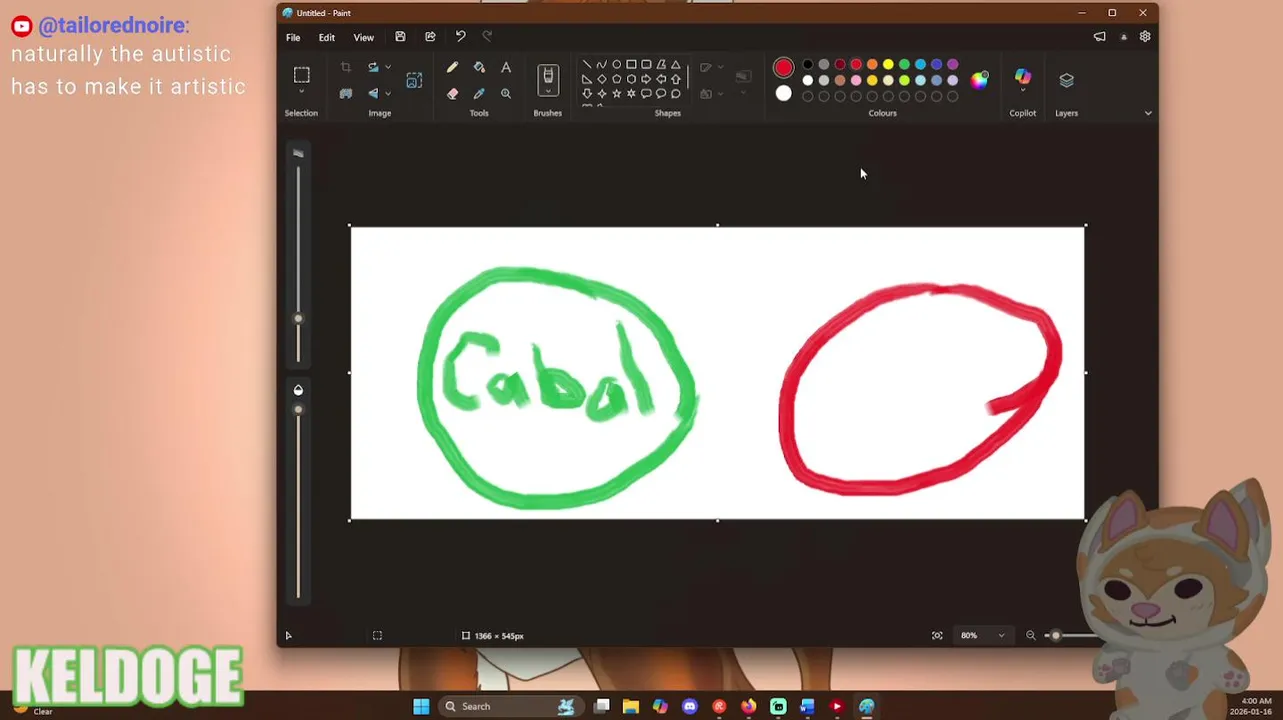Collapse the ribbon with chevron
Image resolution: width=1283 pixels, height=720 pixels.
coord(1148,113)
